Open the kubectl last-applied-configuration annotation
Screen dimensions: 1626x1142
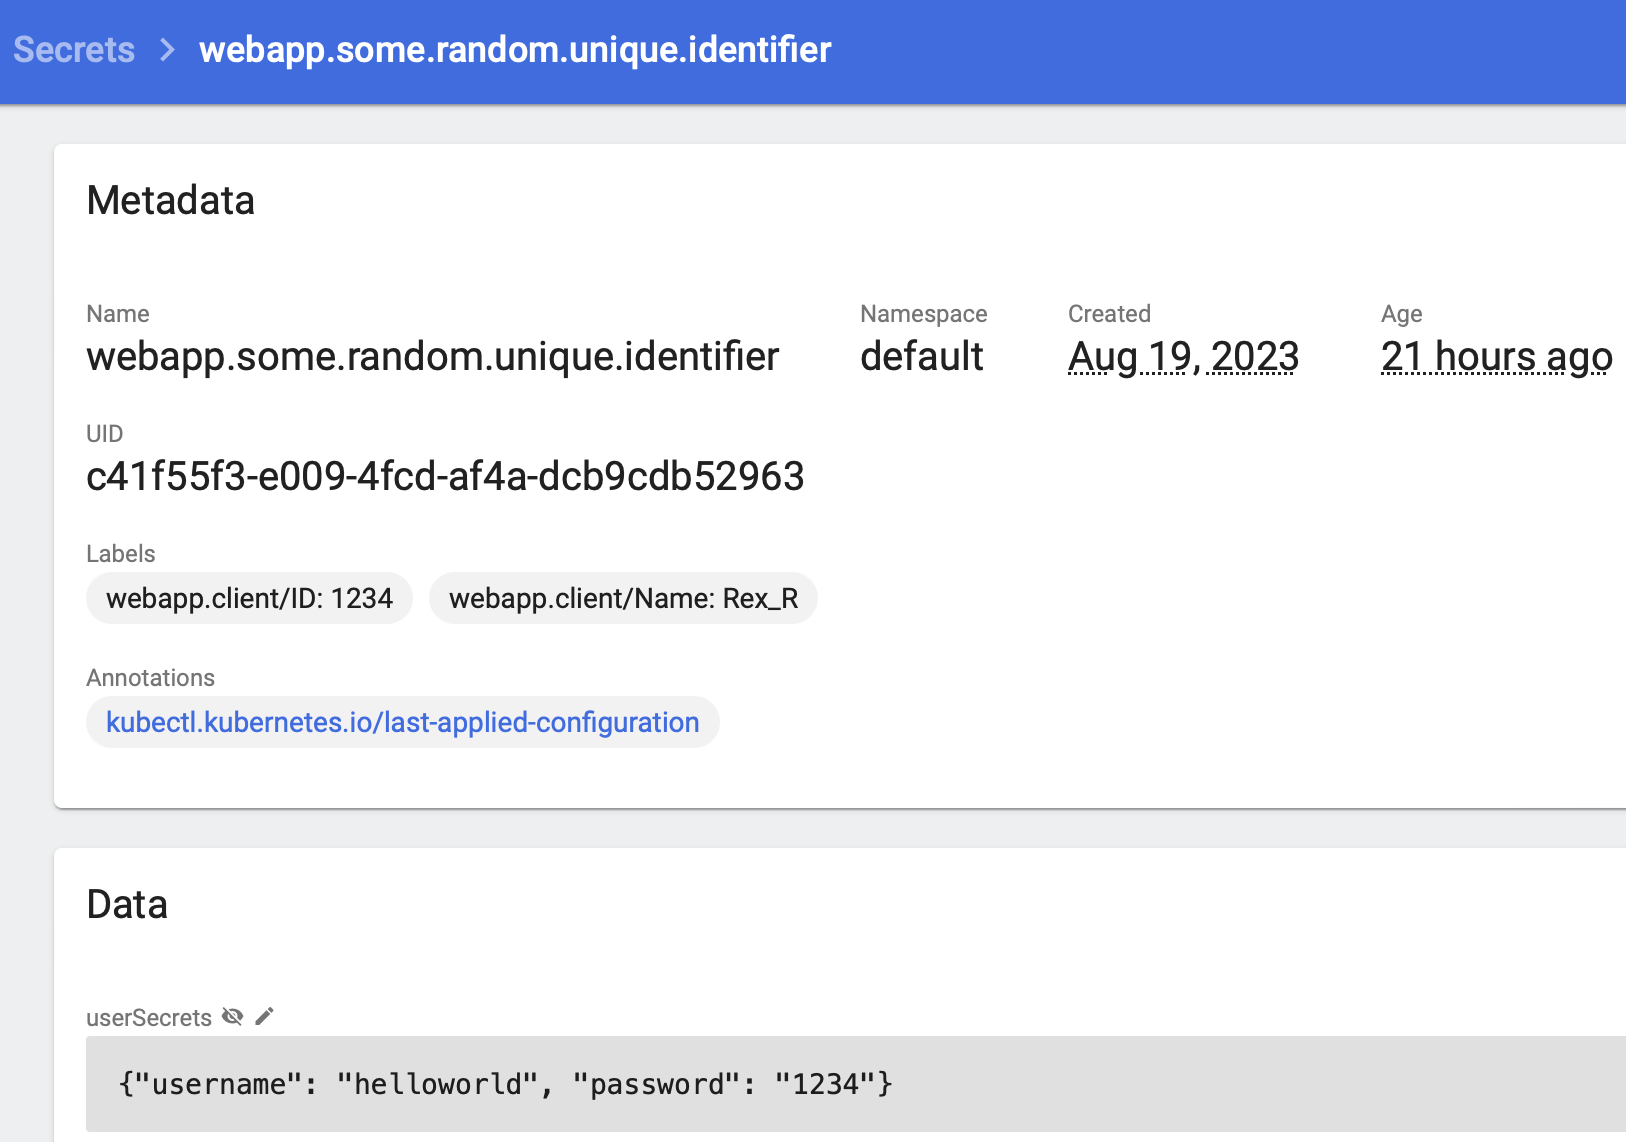click(x=402, y=722)
